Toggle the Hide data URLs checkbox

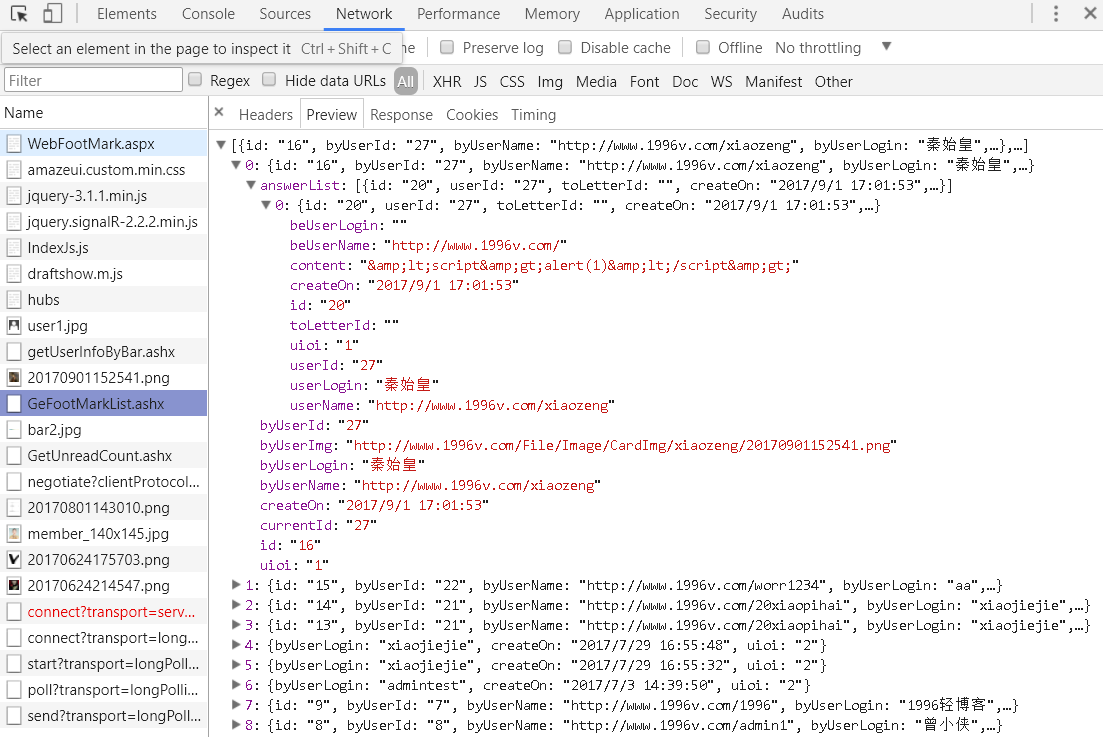(x=269, y=80)
